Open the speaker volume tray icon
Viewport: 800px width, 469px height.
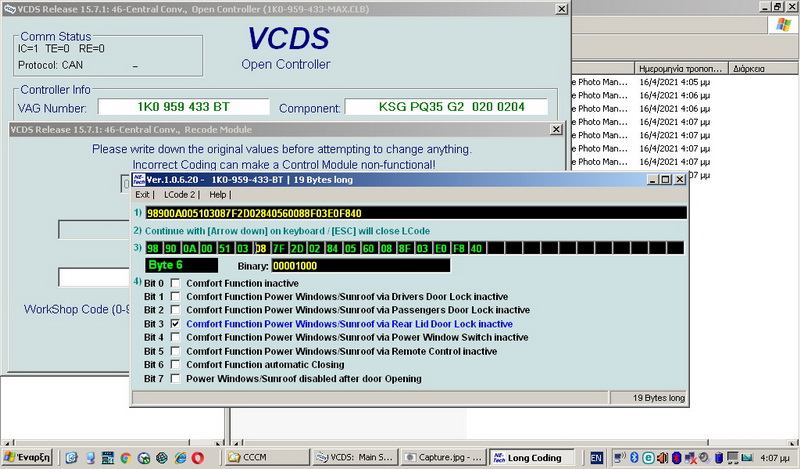point(662,457)
